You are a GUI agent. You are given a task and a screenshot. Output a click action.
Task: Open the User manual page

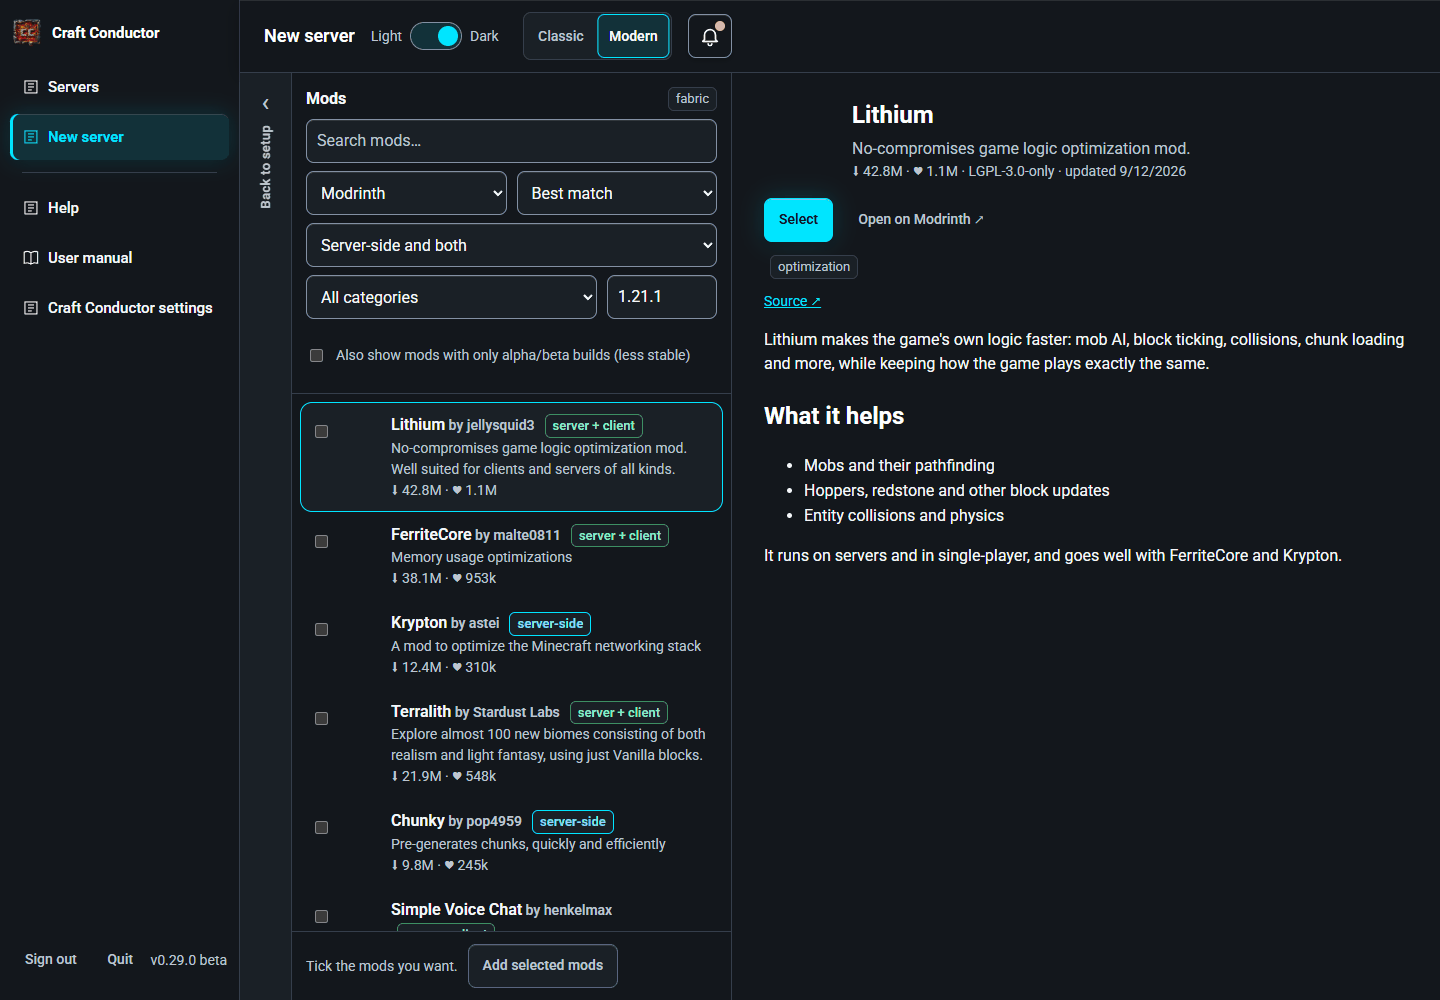pos(120,258)
